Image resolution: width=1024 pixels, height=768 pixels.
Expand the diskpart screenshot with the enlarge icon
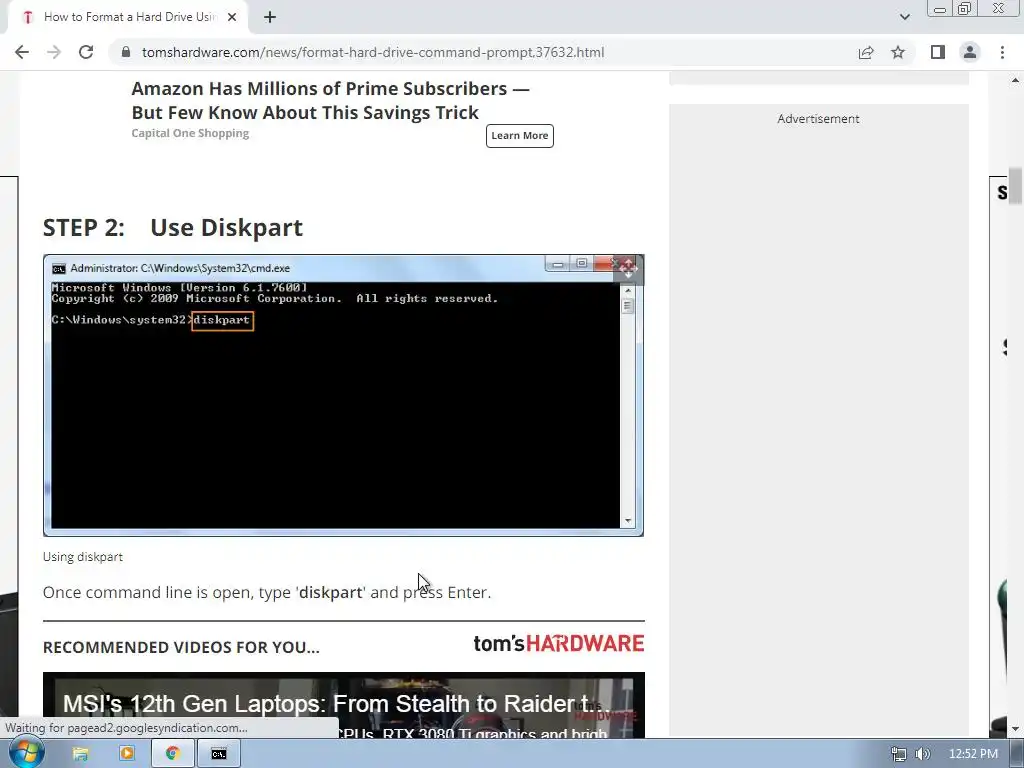[x=628, y=269]
